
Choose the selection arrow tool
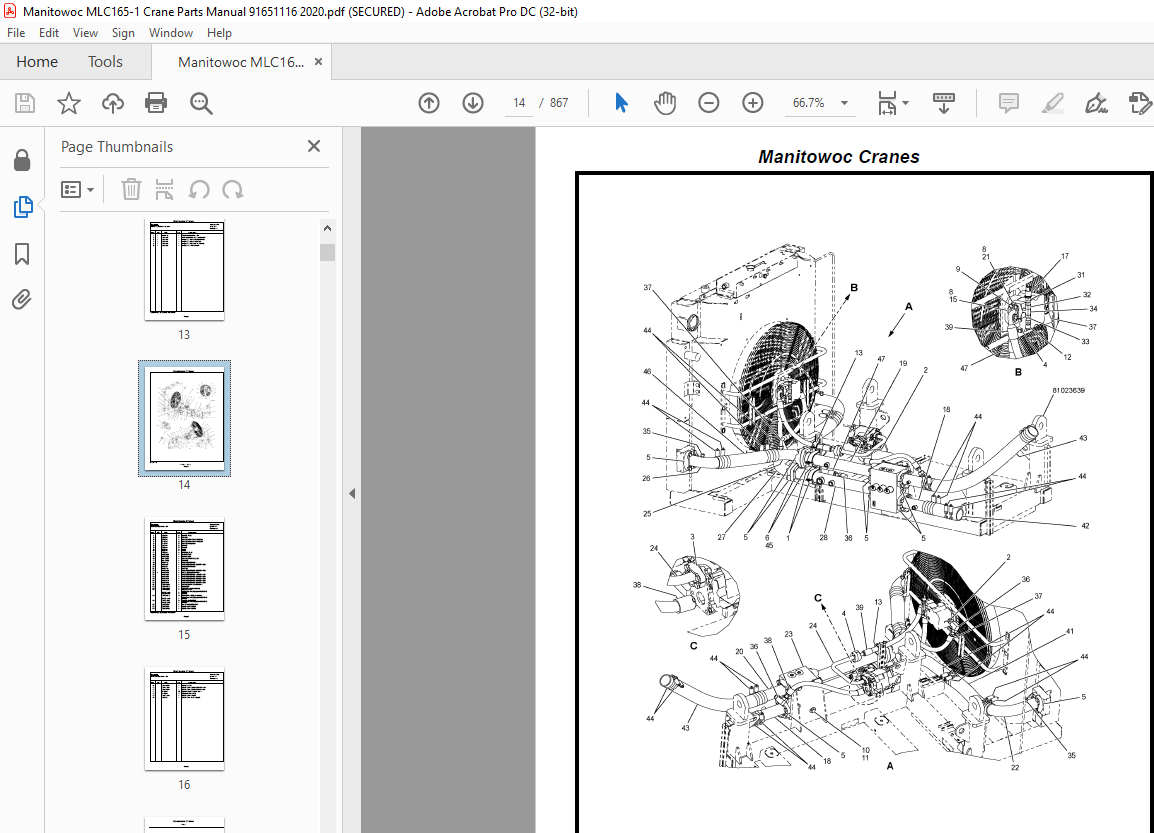click(x=621, y=103)
